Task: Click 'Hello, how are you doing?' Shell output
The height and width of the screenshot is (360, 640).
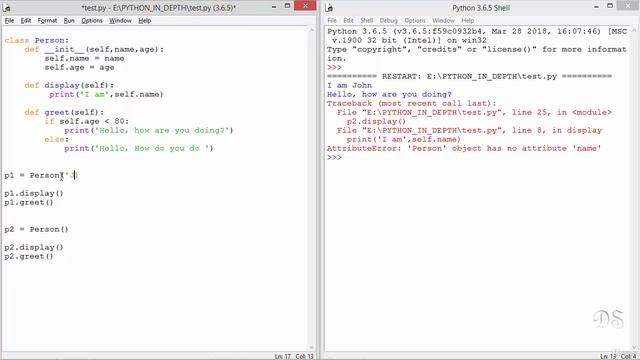Action: click(389, 94)
